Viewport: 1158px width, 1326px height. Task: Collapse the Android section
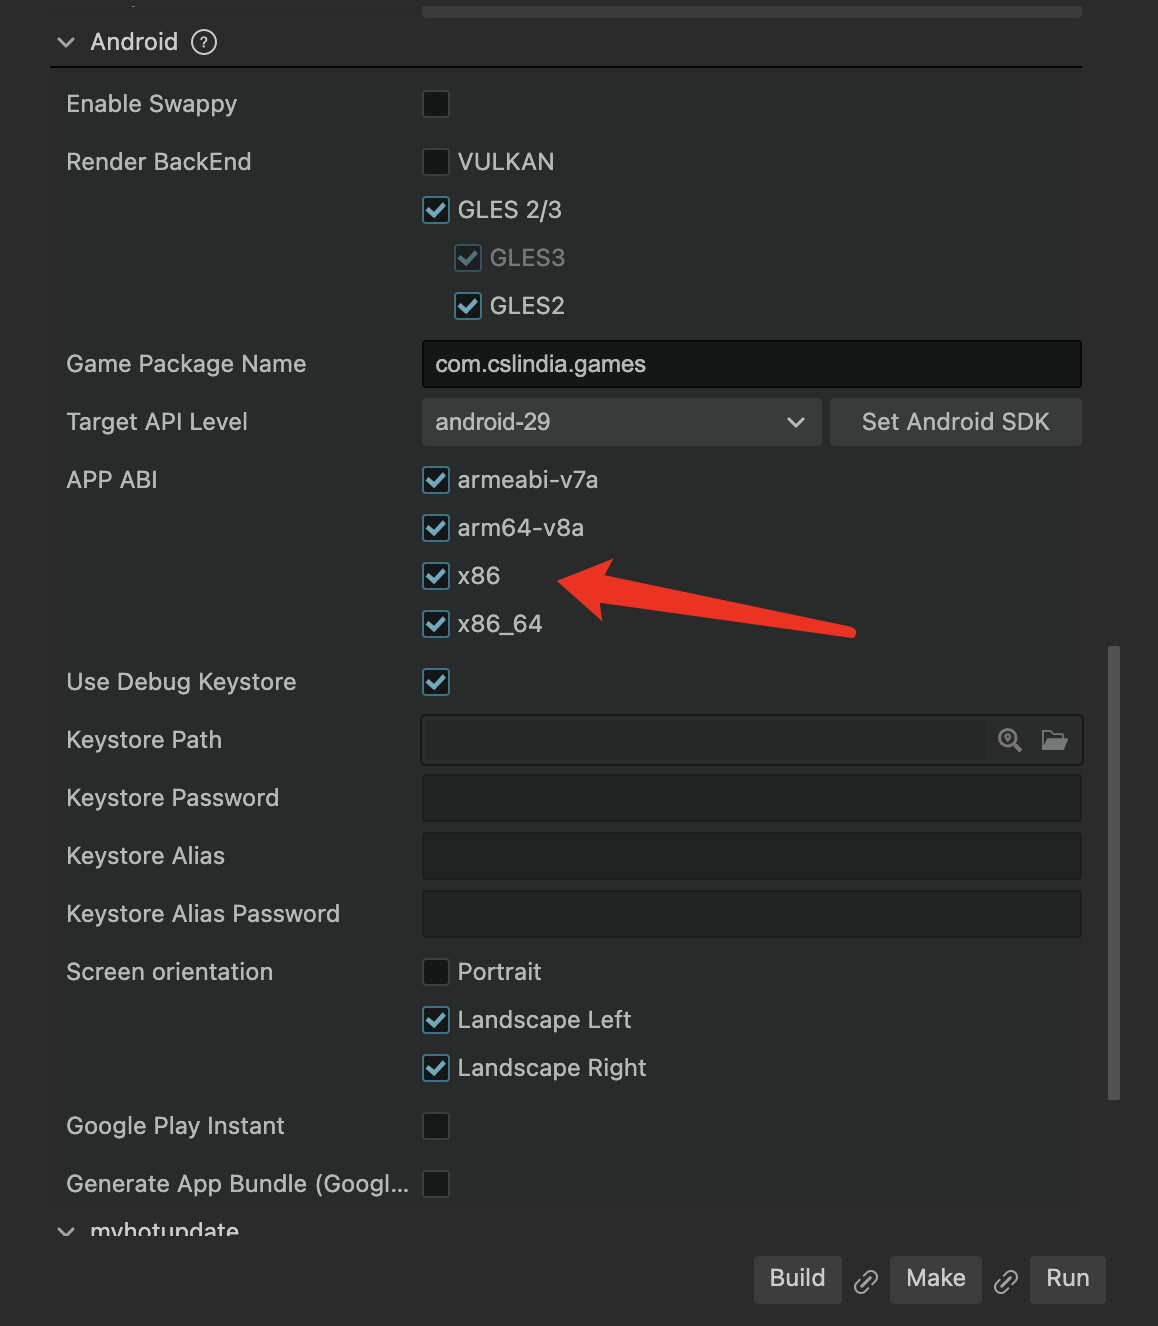pyautogui.click(x=66, y=42)
